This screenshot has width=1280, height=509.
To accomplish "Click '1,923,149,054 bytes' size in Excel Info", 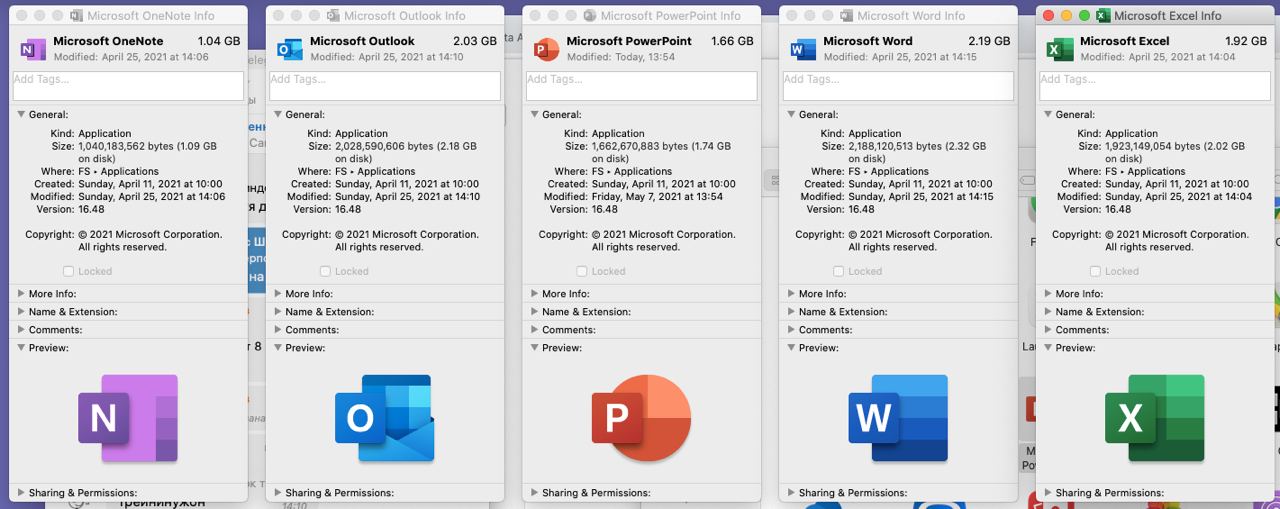I will (1153, 146).
